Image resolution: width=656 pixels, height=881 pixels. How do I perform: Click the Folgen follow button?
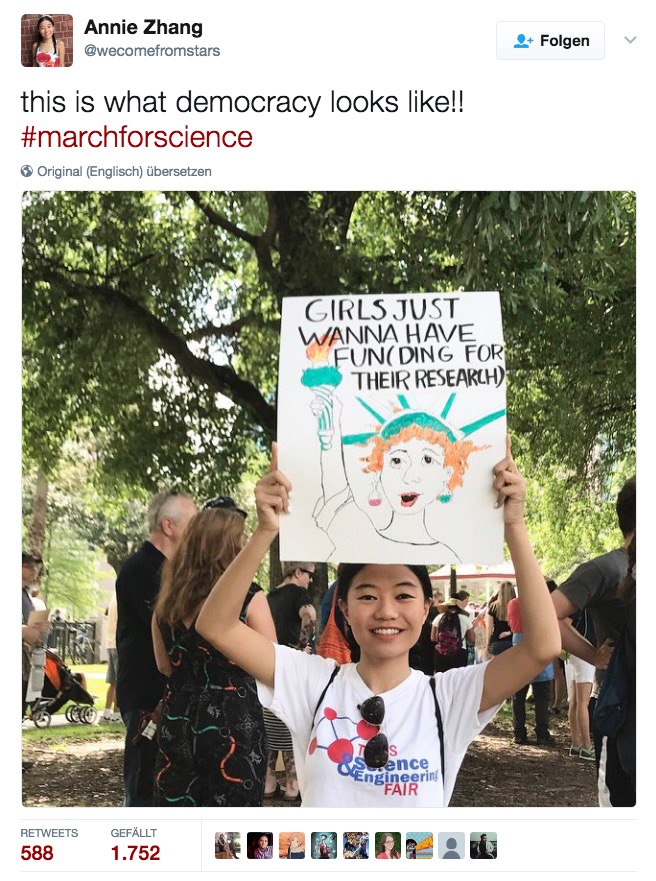tap(550, 40)
